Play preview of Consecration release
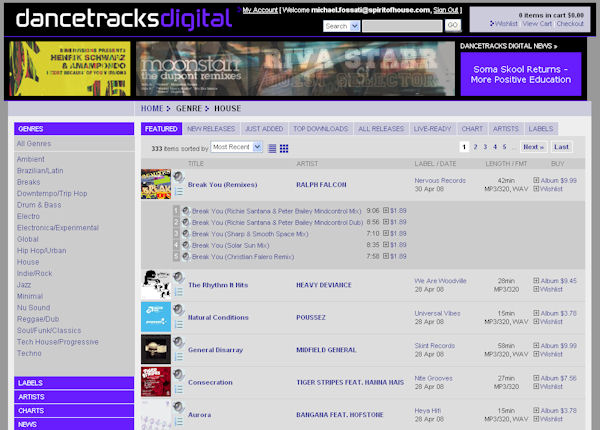Image resolution: width=600 pixels, height=430 pixels. coord(178,374)
